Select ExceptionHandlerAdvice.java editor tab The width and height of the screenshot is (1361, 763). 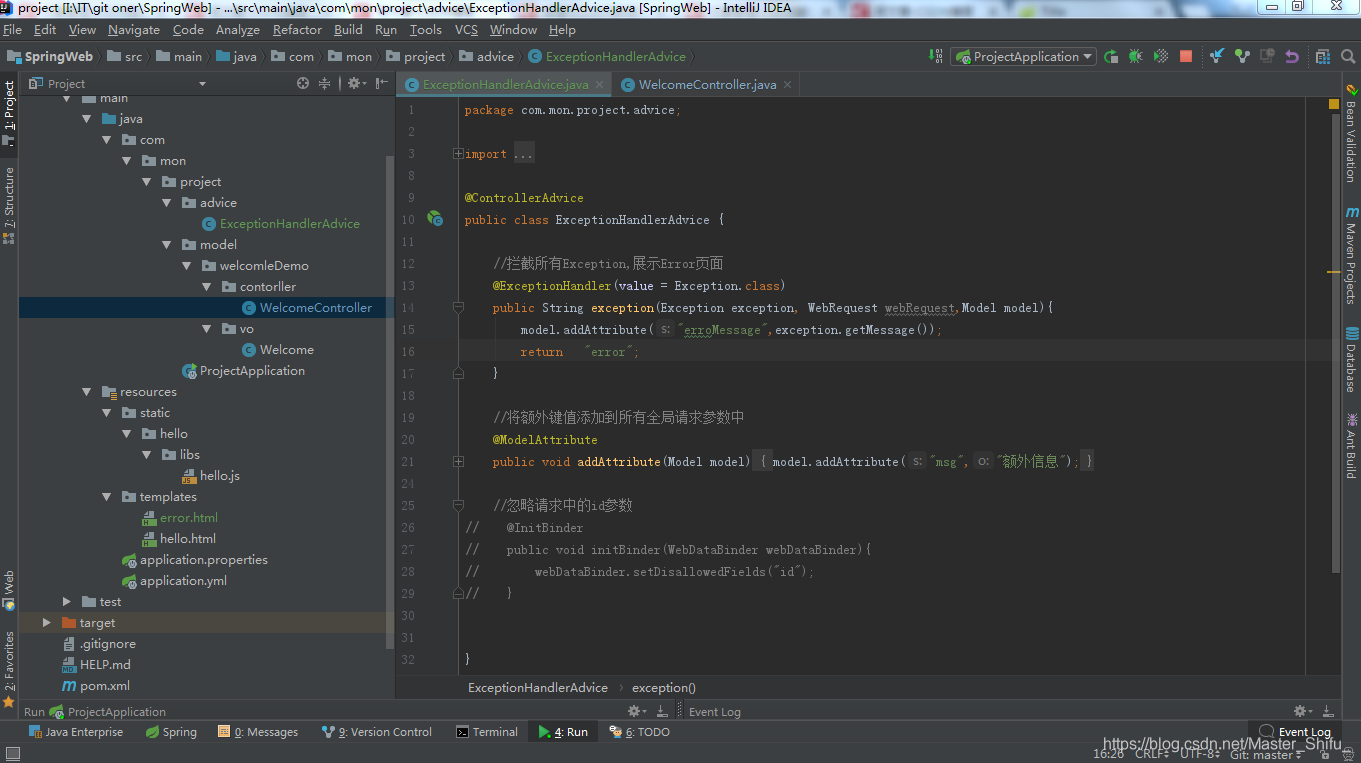click(505, 85)
